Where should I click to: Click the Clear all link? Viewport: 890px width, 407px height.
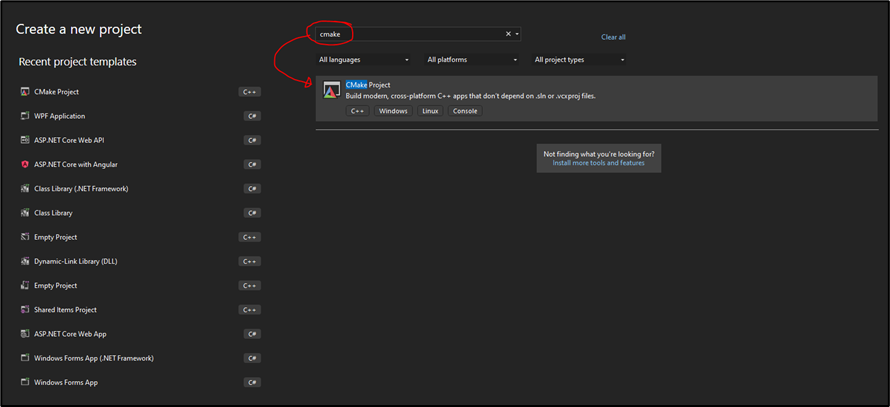pos(613,37)
